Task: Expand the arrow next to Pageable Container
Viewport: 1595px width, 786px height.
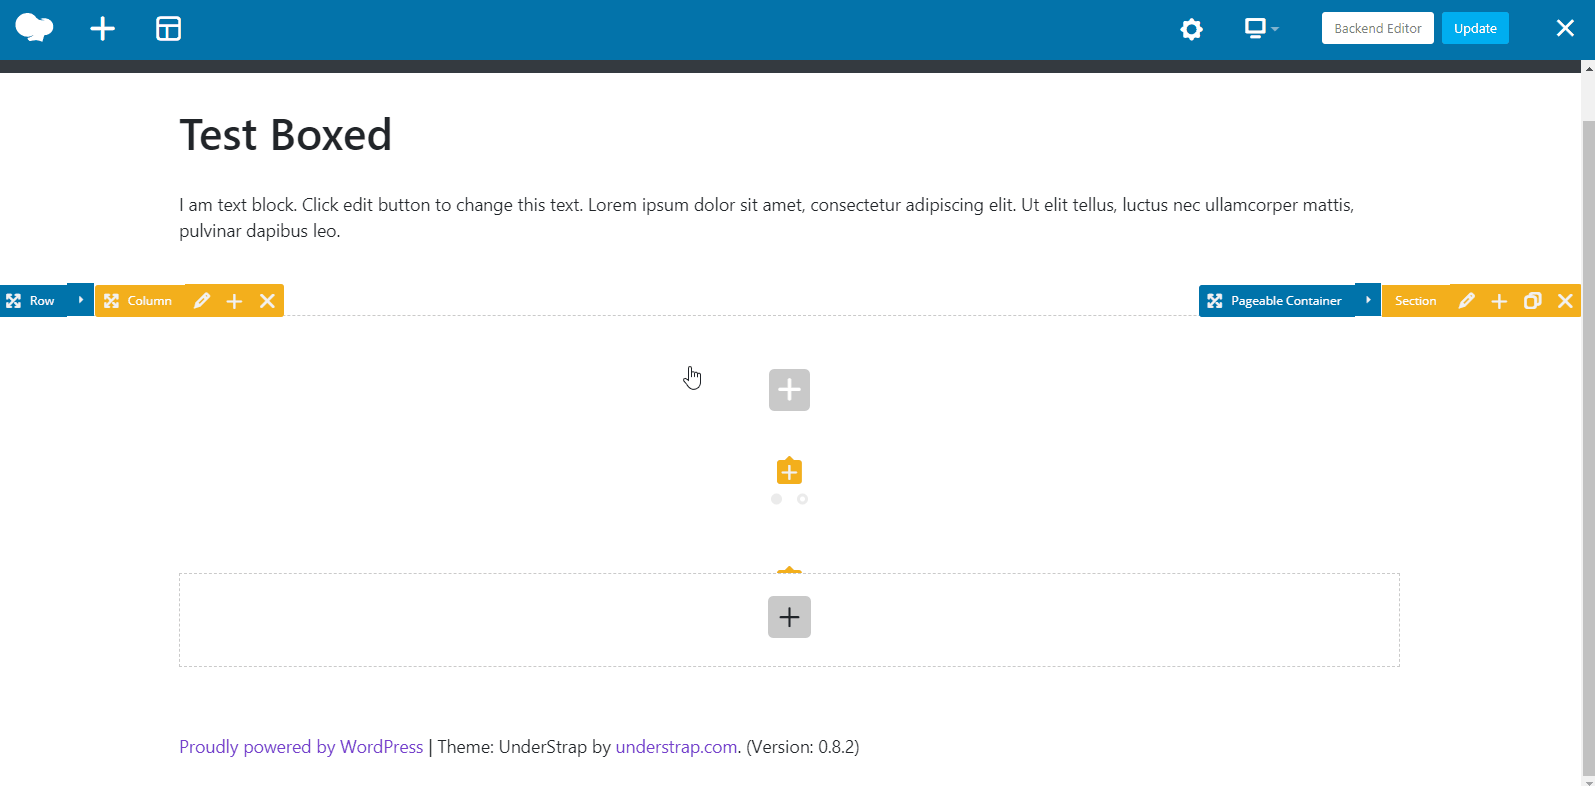Action: point(1367,300)
